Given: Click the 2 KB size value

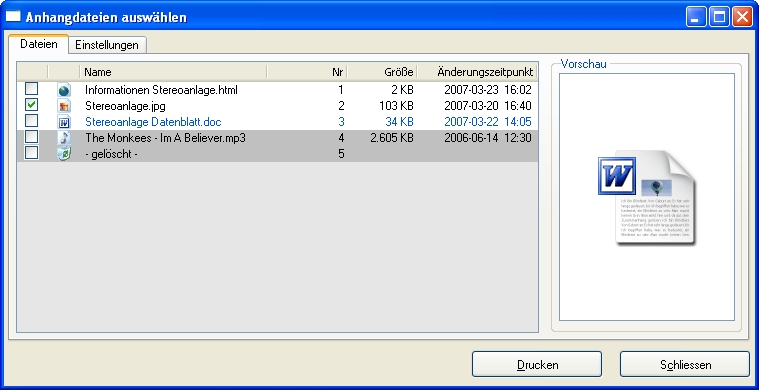Looking at the screenshot, I should [x=403, y=90].
